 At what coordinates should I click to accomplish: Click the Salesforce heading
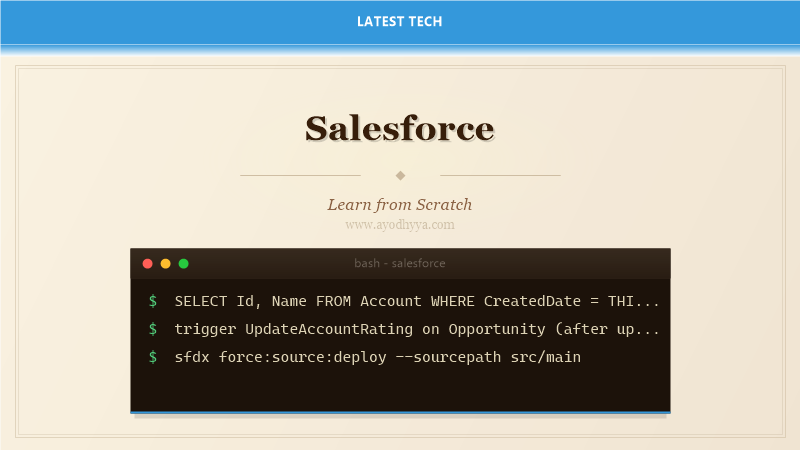coord(399,128)
